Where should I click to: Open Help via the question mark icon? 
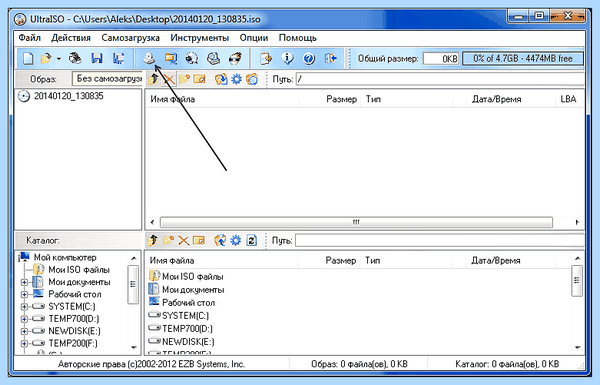click(x=308, y=59)
